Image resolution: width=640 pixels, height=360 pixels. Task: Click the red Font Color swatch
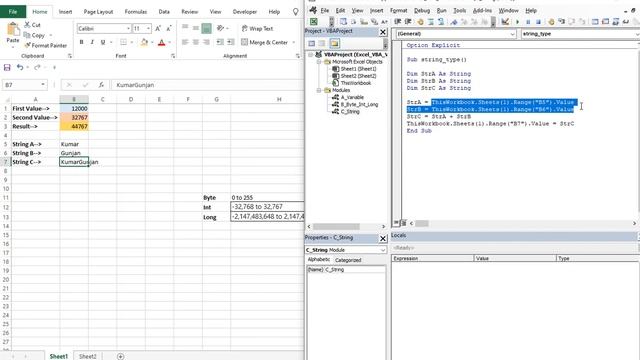(x=162, y=42)
